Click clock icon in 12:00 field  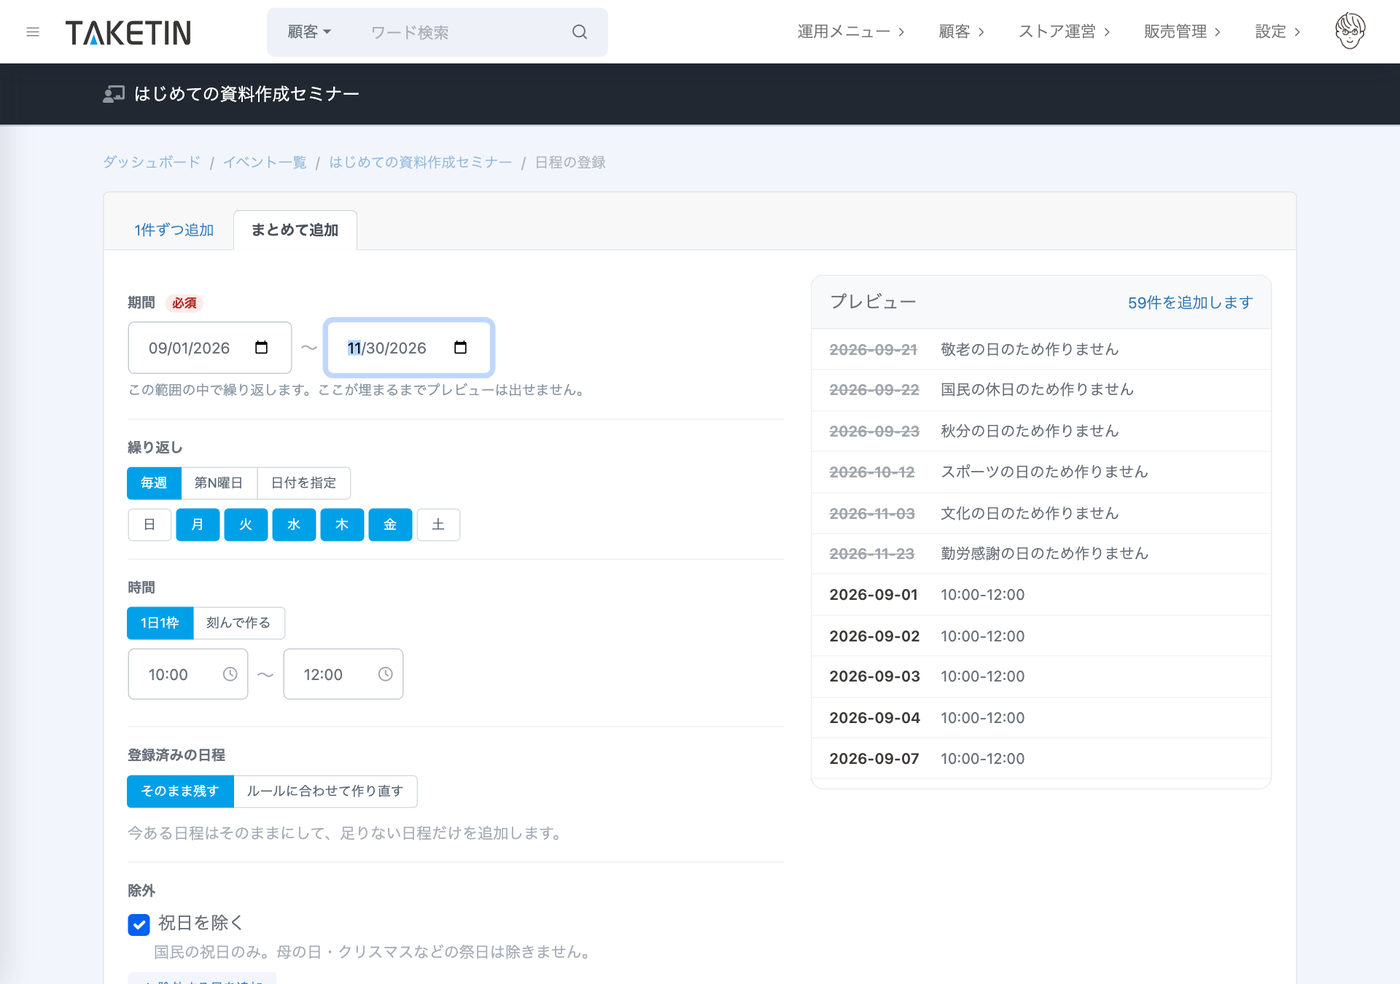[x=385, y=674]
